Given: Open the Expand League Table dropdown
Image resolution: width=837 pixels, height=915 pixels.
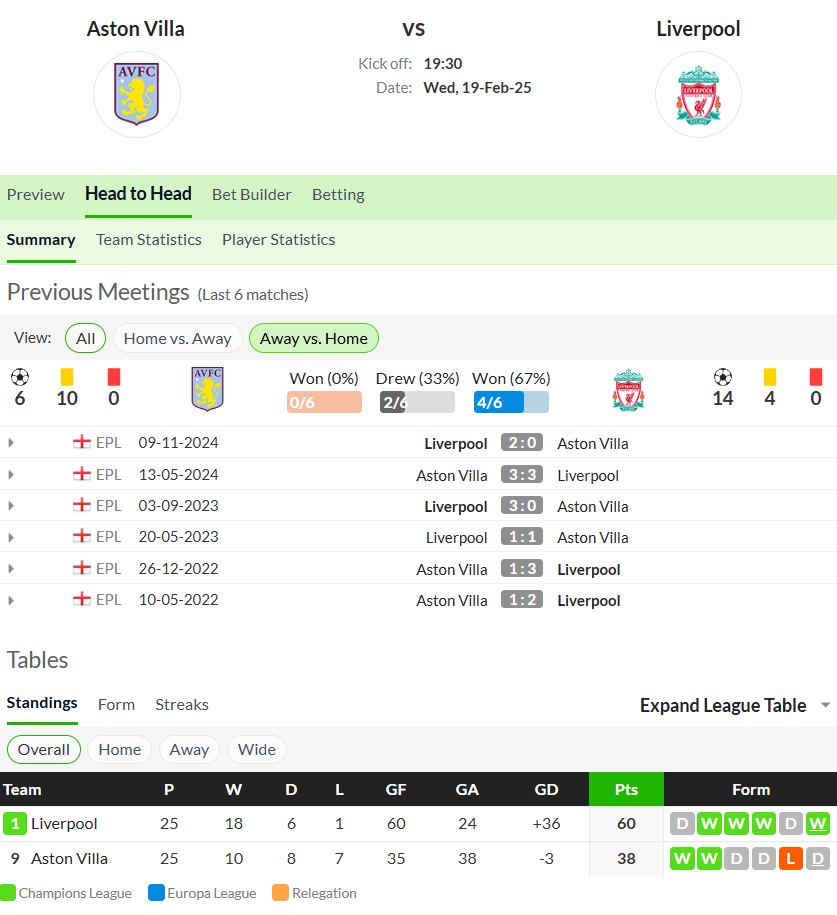Looking at the screenshot, I should [x=735, y=706].
